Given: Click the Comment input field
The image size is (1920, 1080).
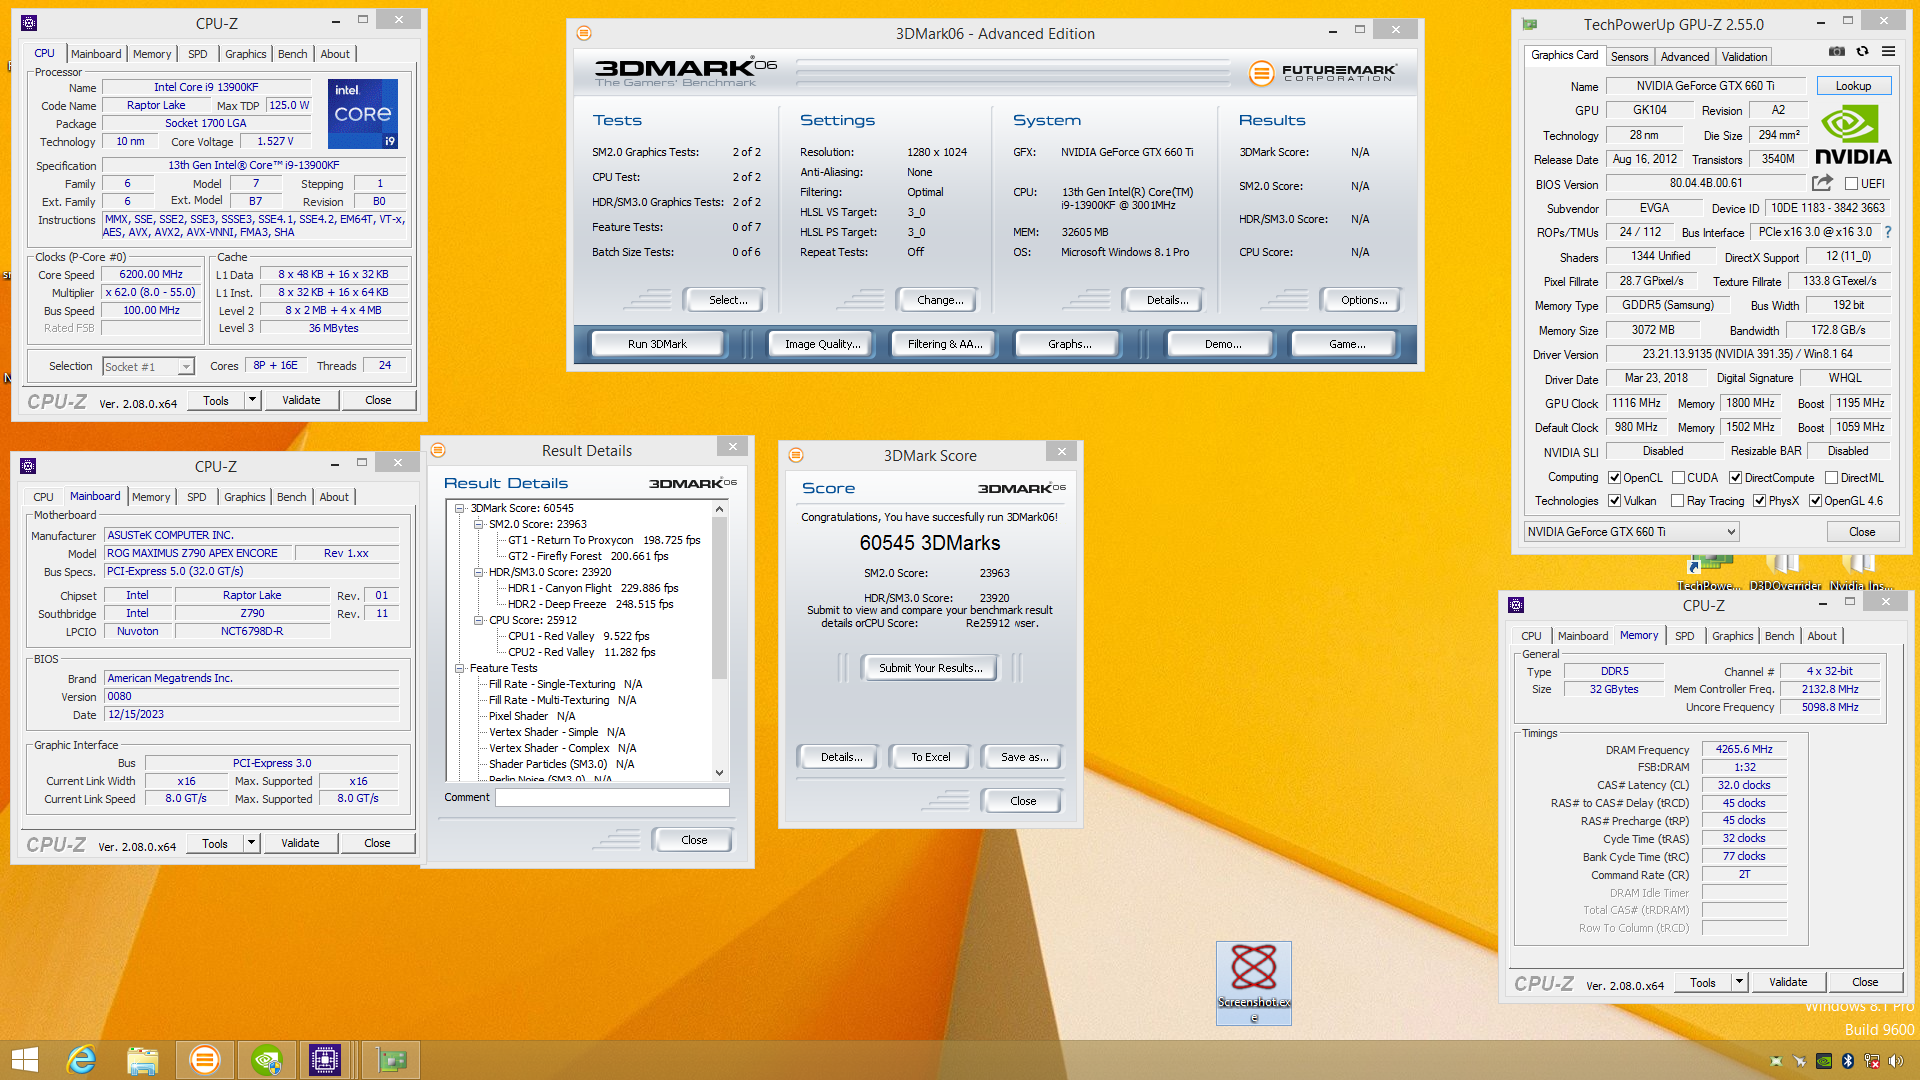Looking at the screenshot, I should coord(612,797).
